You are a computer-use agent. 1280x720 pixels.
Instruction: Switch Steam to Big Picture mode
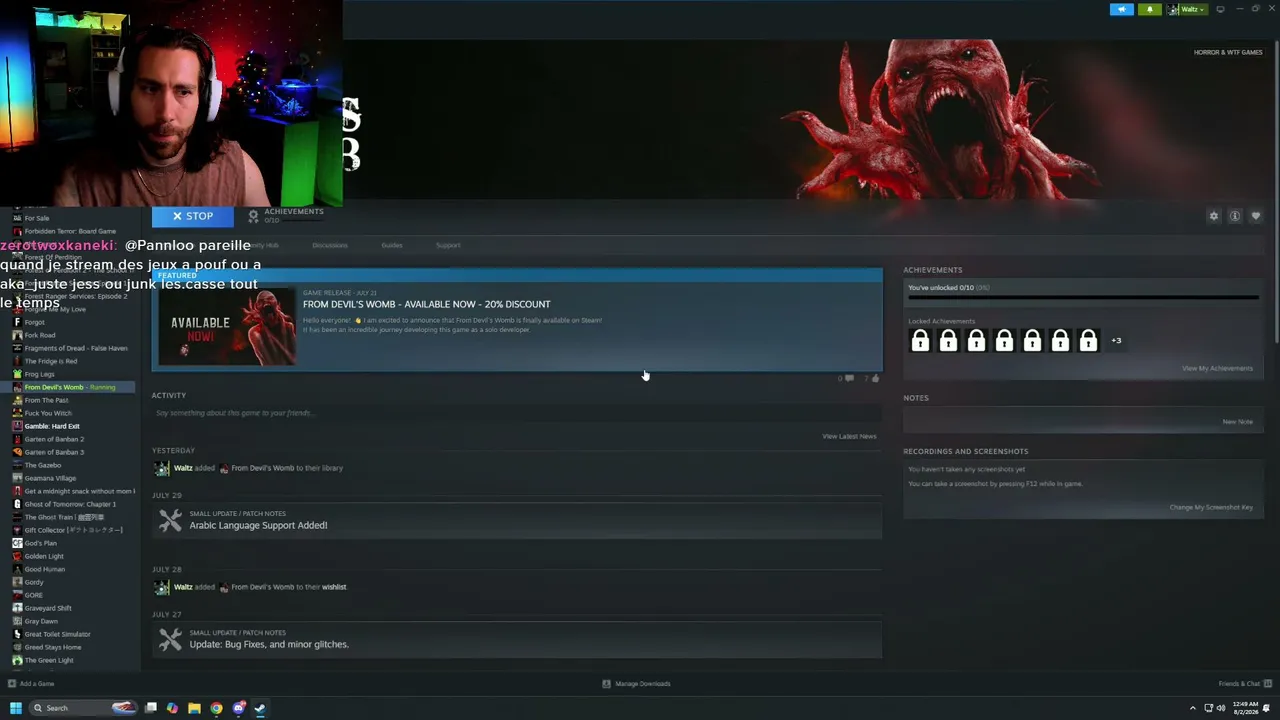(1220, 9)
